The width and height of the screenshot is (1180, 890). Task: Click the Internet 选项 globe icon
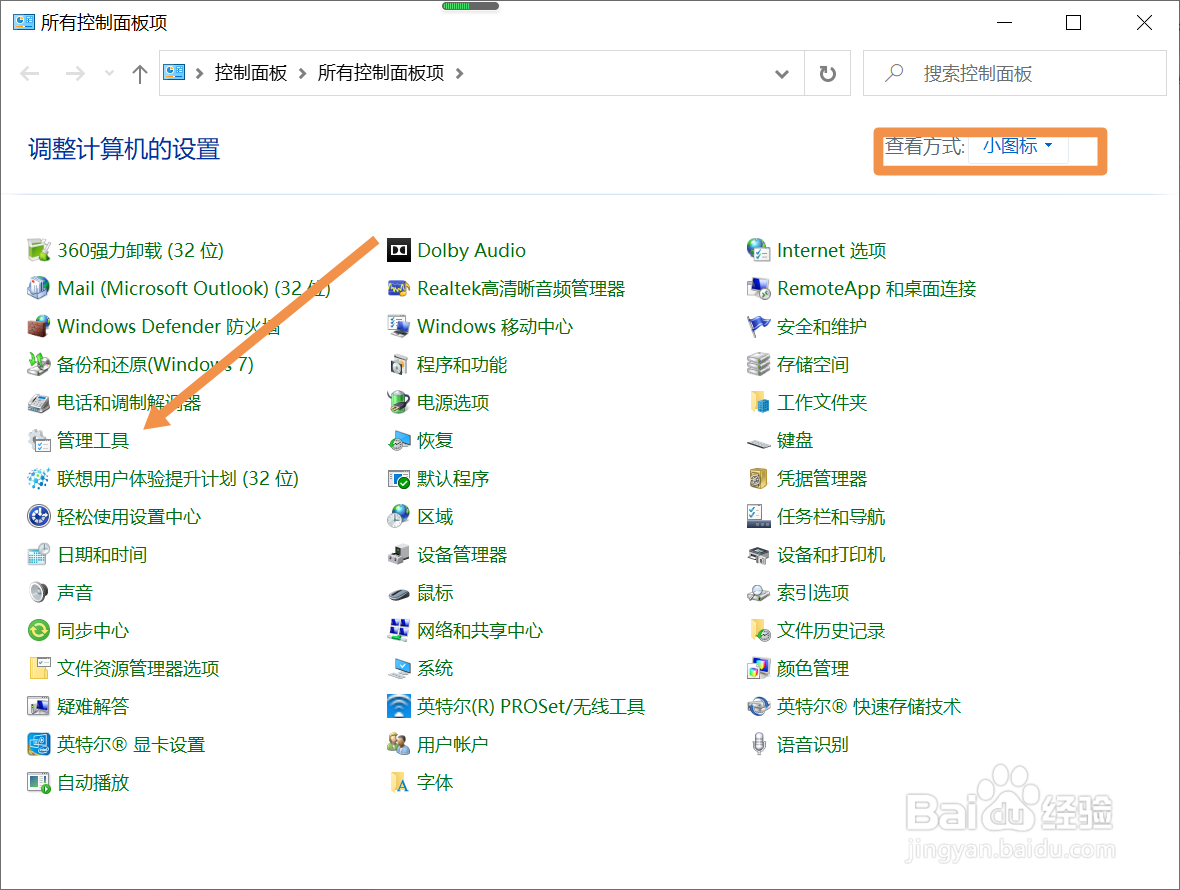759,250
